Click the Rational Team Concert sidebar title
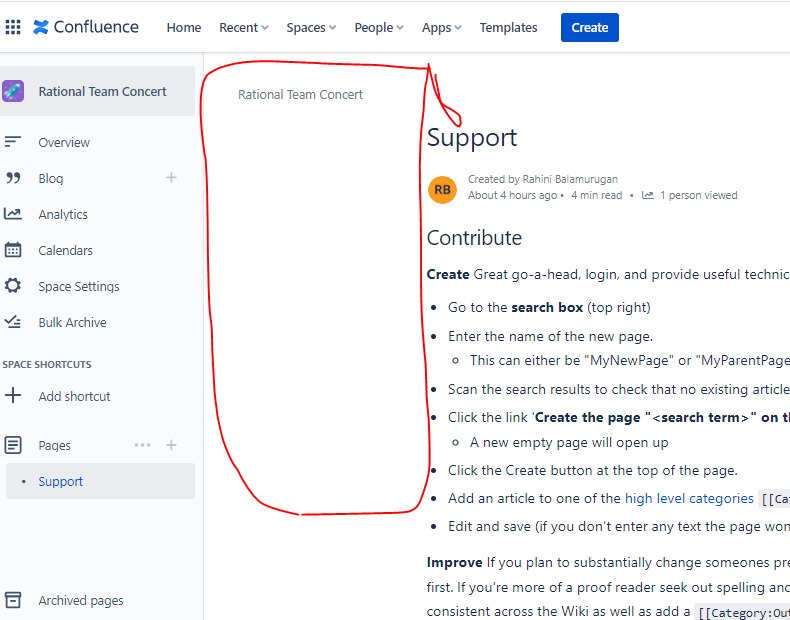The width and height of the screenshot is (790, 620). tap(102, 91)
